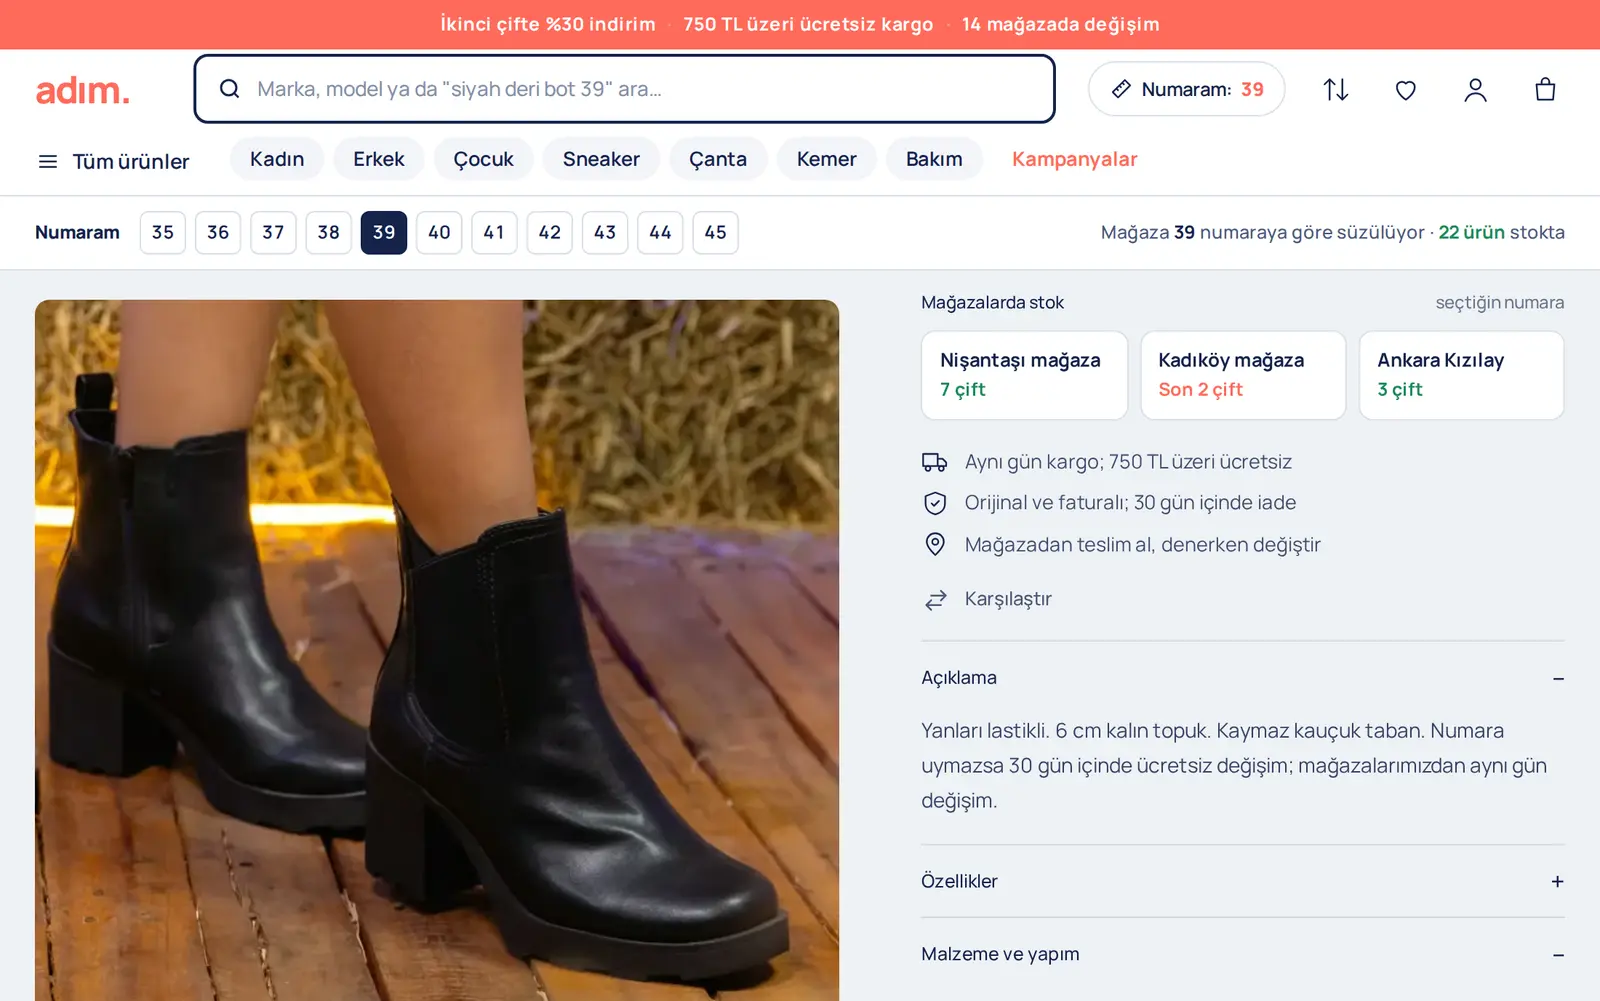Open the Sneaker category
1600x1001 pixels.
click(x=601, y=159)
